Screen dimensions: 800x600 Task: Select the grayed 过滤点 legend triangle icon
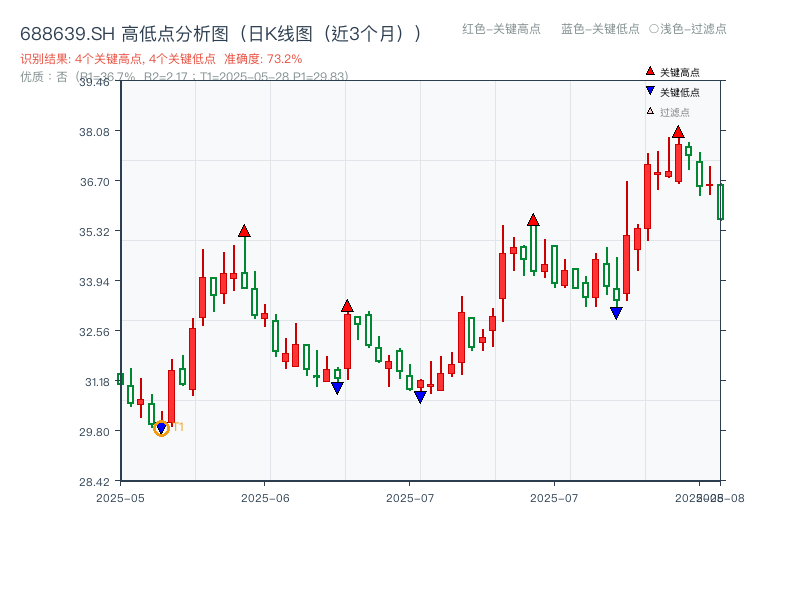pos(650,111)
